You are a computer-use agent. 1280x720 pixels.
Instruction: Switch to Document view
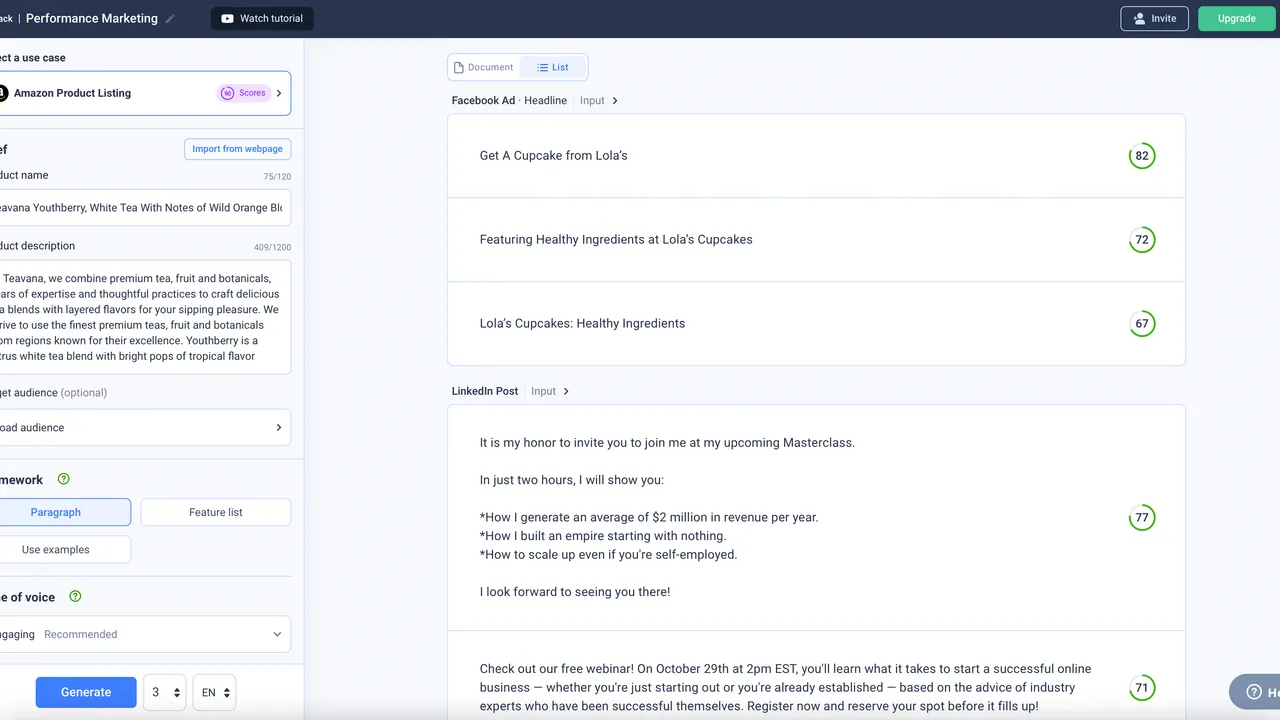tap(484, 67)
